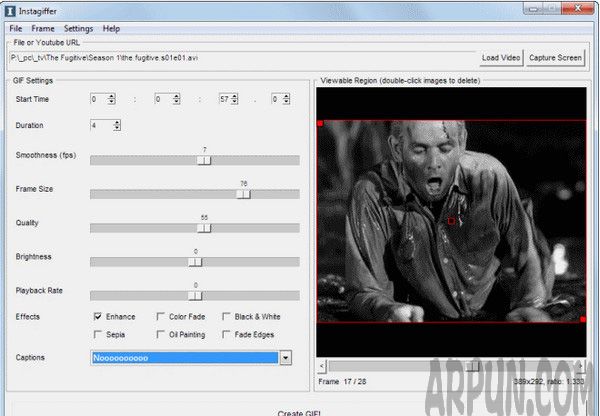This screenshot has width=600, height=416.
Task: Click the red center marker in the preview
Action: click(451, 221)
